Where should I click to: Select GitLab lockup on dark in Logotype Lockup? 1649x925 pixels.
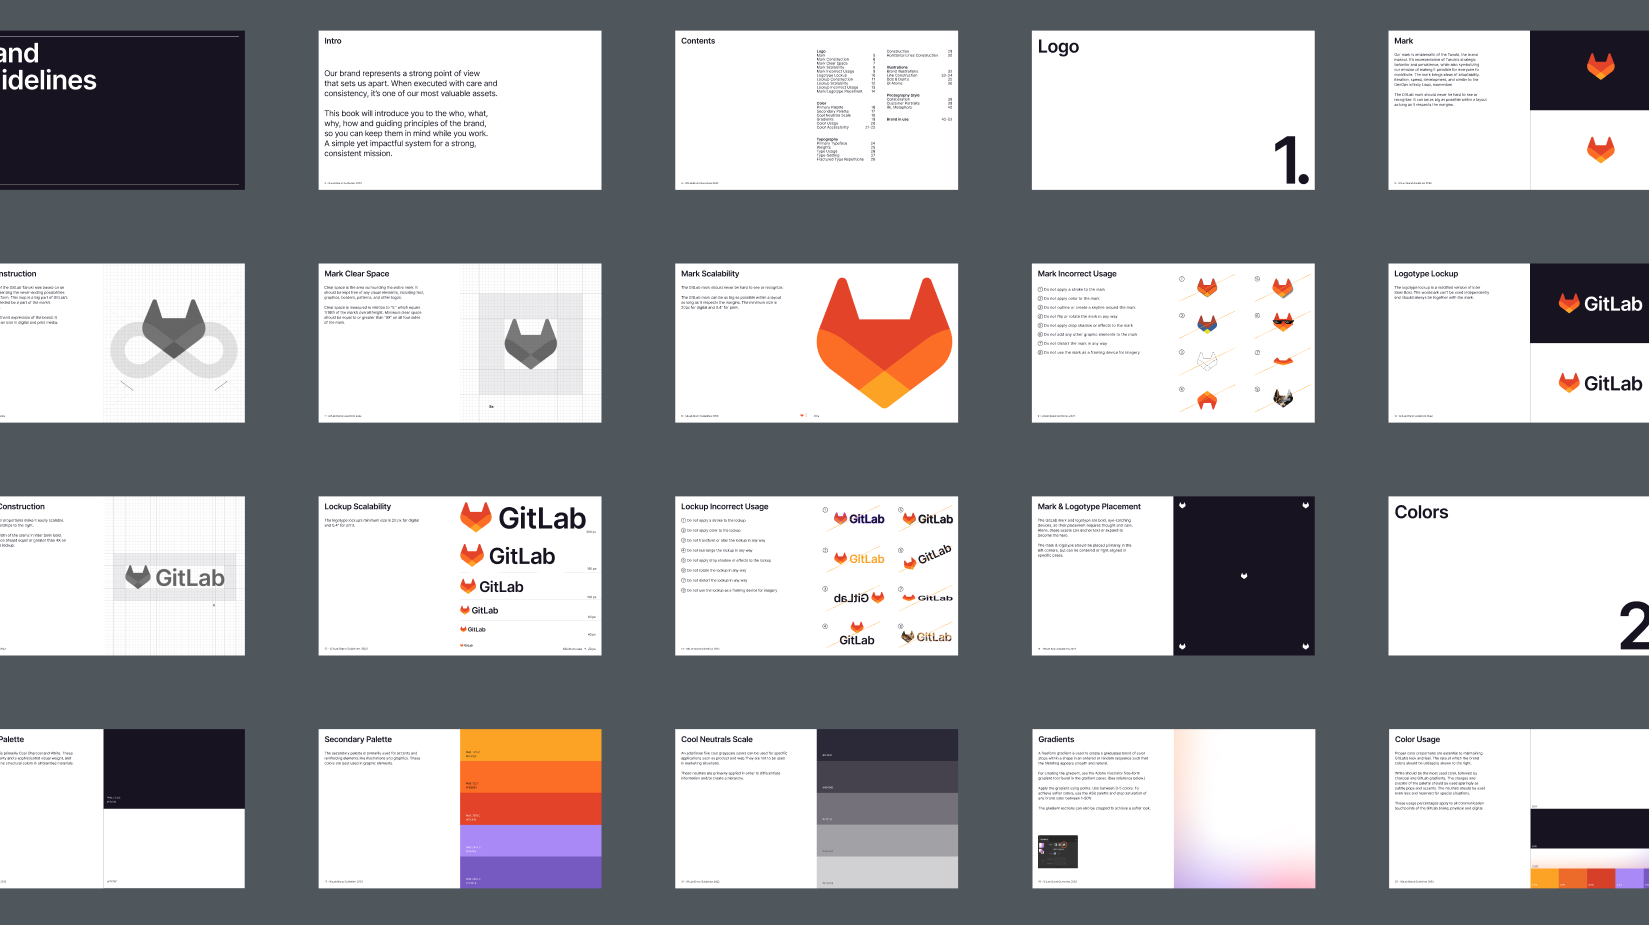pos(1600,304)
